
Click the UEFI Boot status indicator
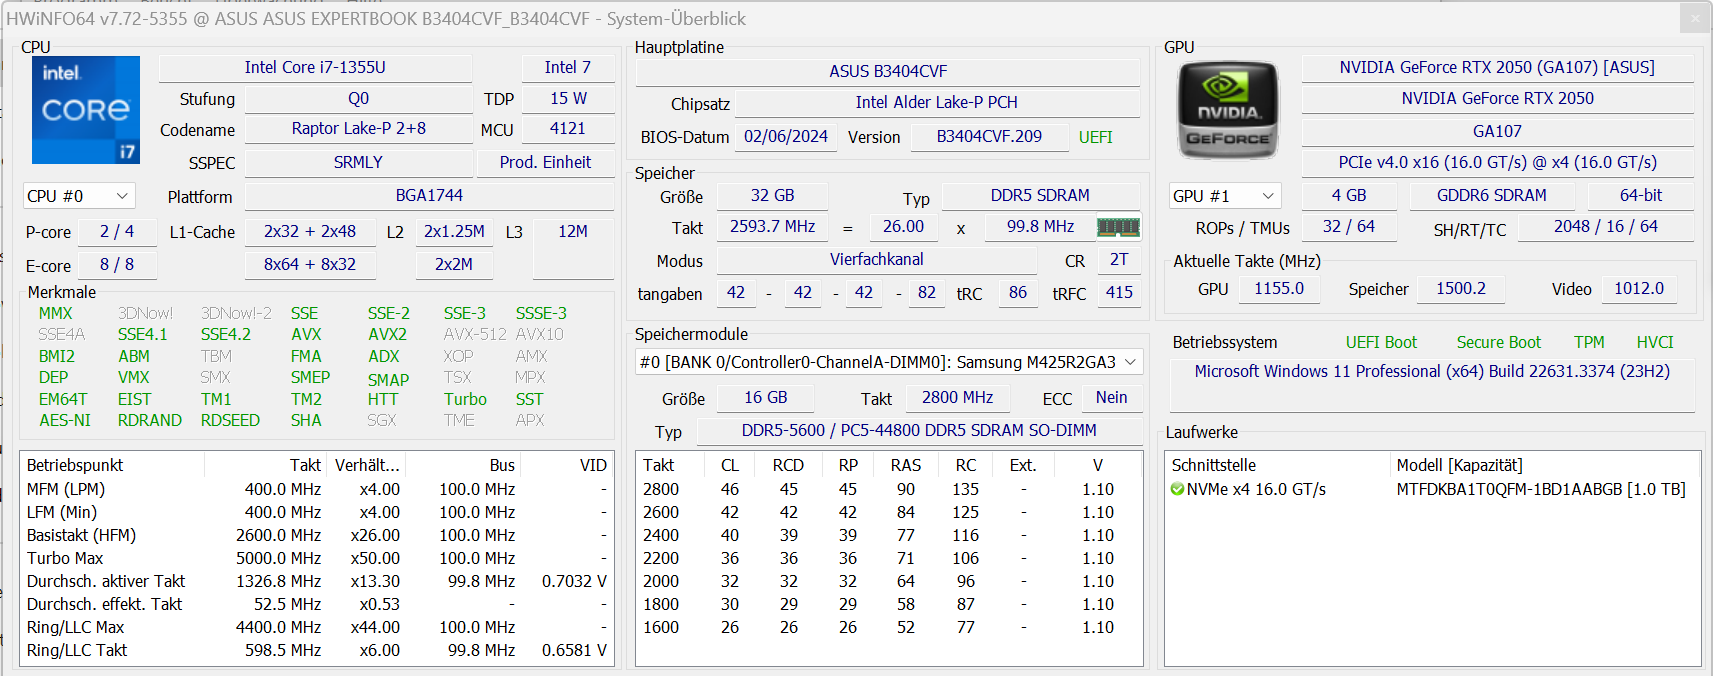click(x=1381, y=342)
